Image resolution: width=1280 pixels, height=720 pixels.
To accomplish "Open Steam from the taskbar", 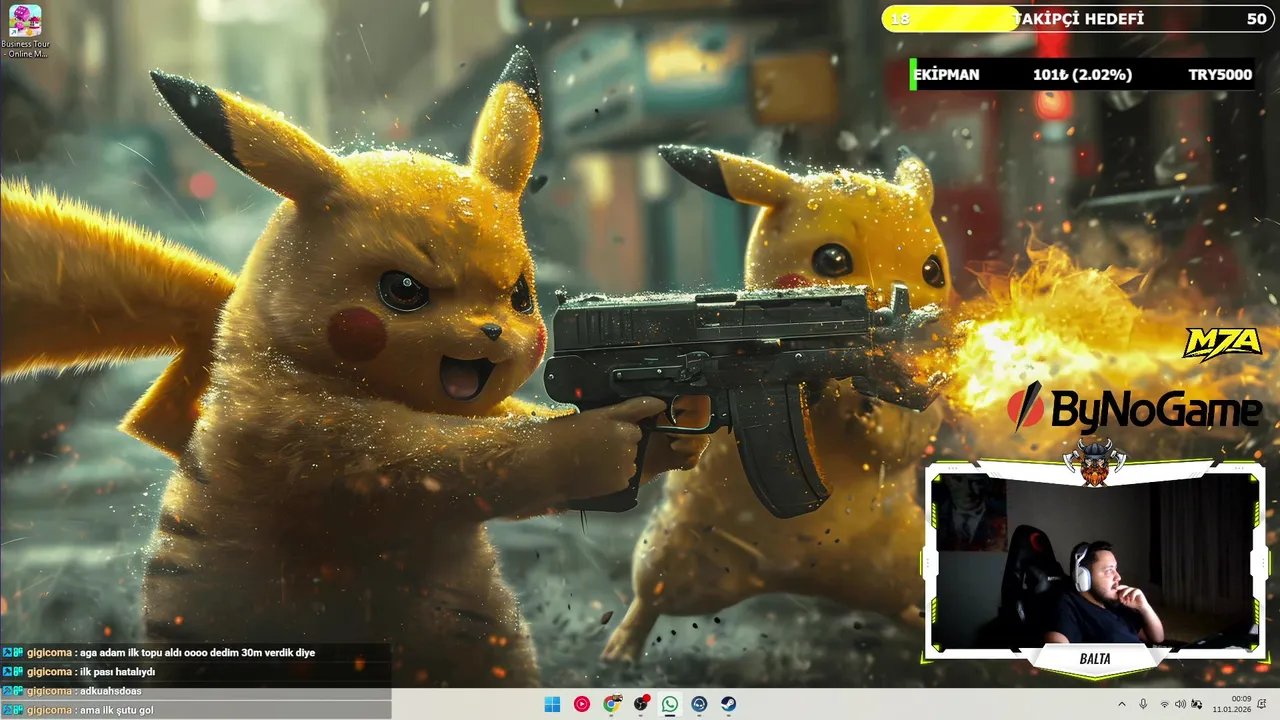I will pos(729,704).
